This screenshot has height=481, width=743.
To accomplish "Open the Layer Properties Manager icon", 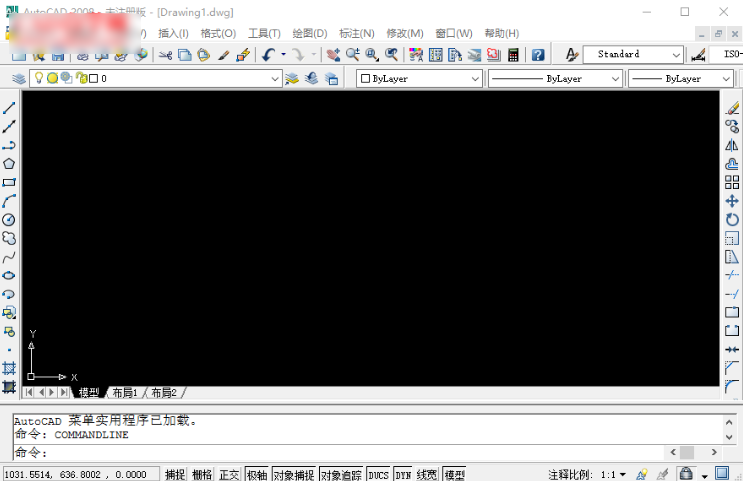I will (x=18, y=79).
